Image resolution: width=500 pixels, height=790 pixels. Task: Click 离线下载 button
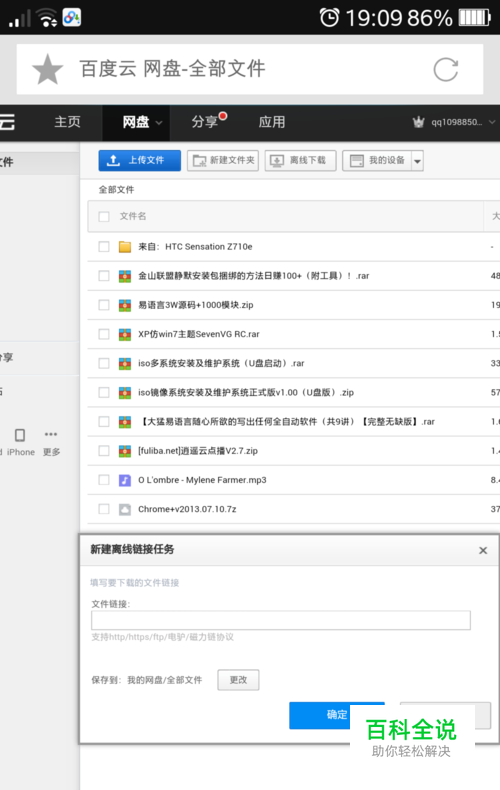coord(300,161)
